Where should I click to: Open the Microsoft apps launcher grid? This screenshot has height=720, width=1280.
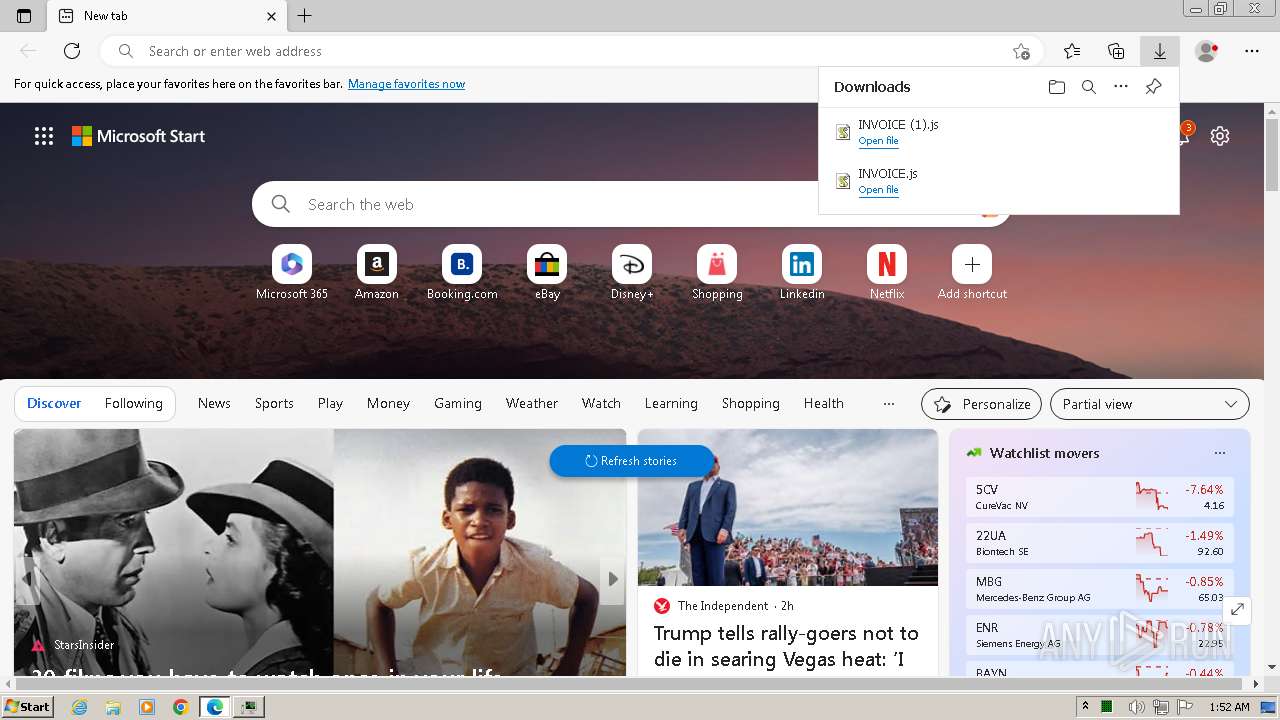coord(44,136)
